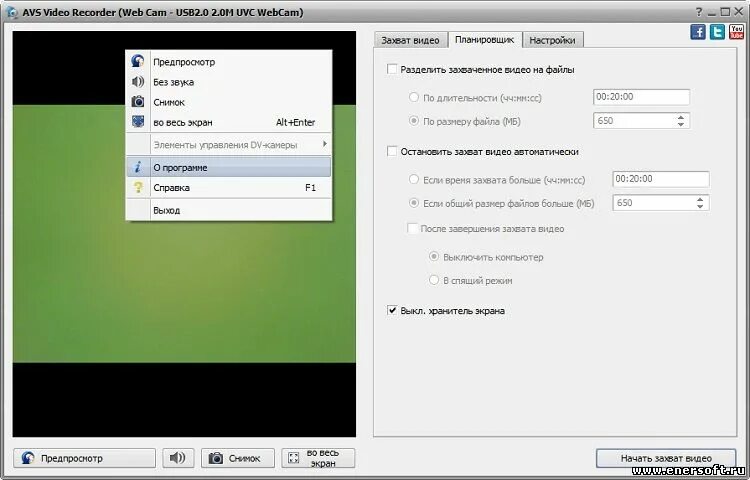This screenshot has width=750, height=480.
Task: Choose Выход in context menu
Action: click(229, 210)
